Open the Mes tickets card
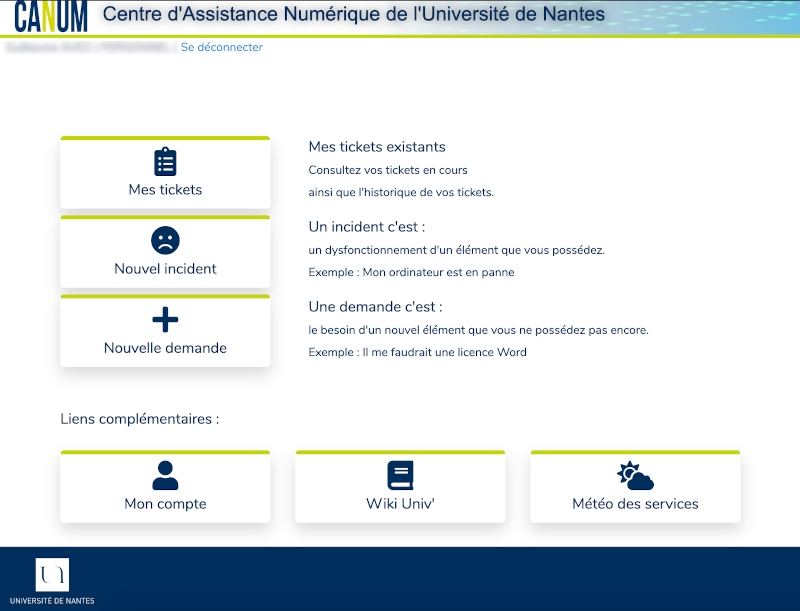Viewport: 800px width, 611px height. (x=165, y=172)
